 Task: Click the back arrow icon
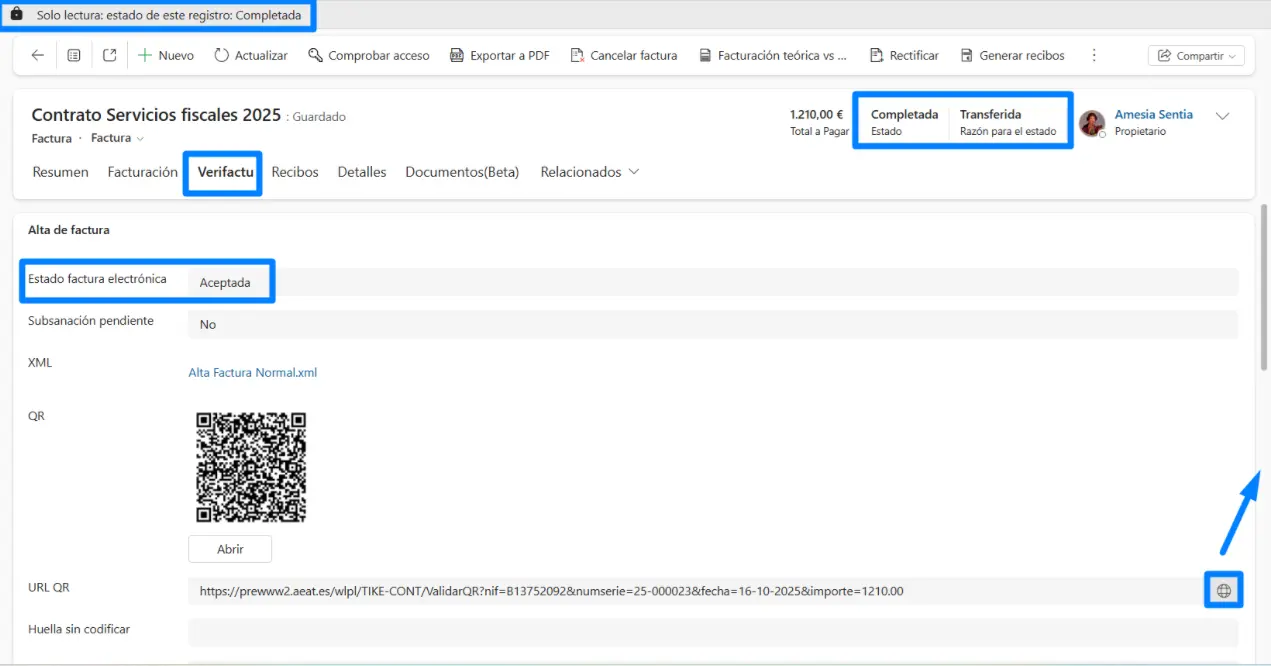(38, 56)
